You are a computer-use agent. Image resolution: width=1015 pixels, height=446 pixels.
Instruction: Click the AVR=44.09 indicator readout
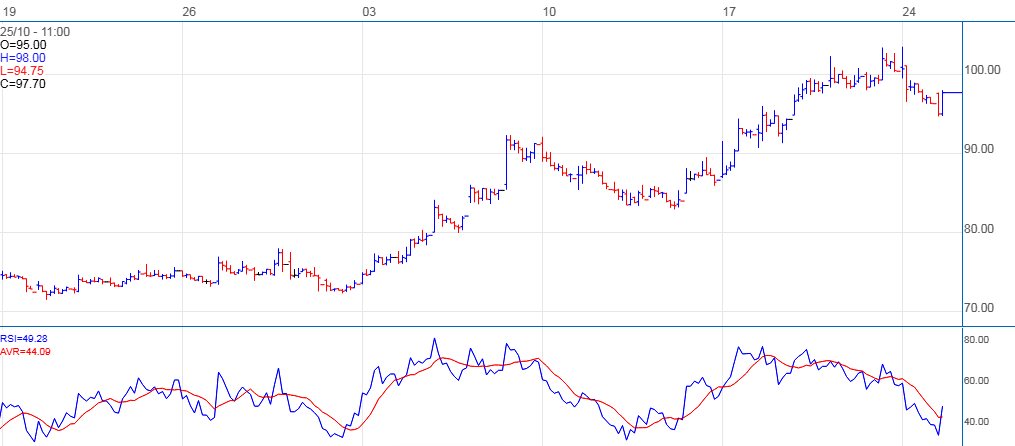tap(25, 351)
